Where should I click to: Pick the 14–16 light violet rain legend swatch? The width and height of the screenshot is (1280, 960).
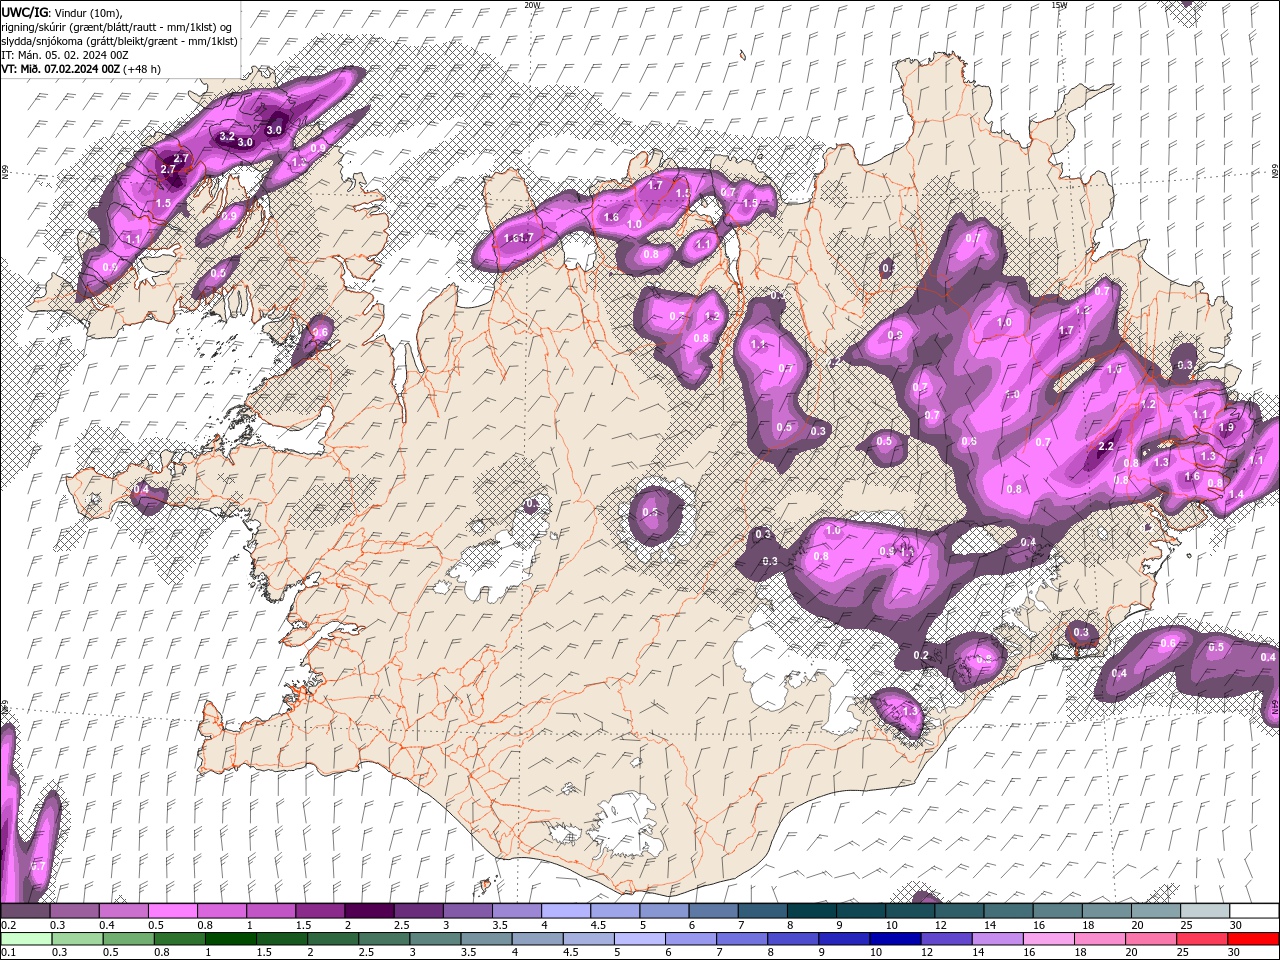pyautogui.click(x=997, y=939)
